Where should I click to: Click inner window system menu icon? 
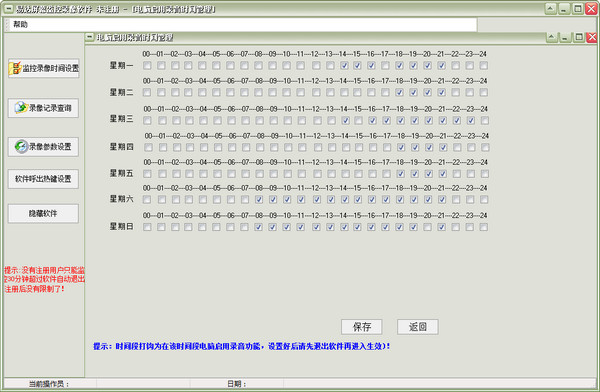(90, 37)
